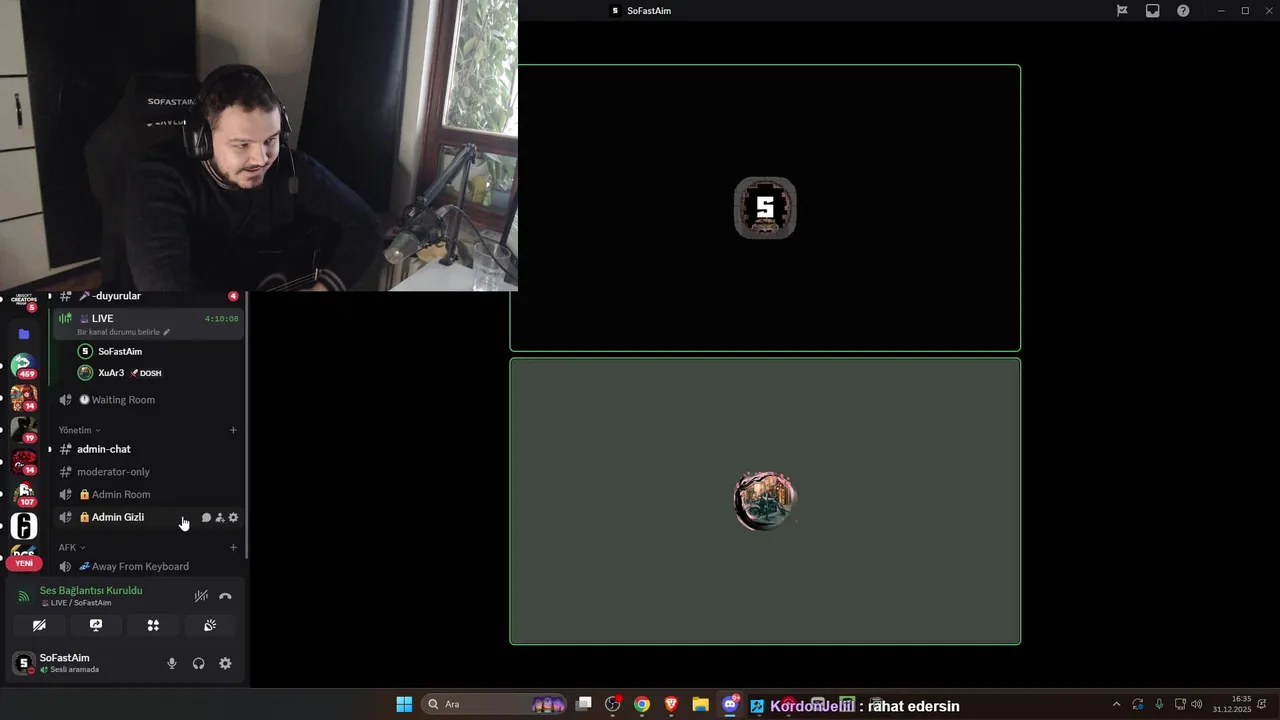The height and width of the screenshot is (720, 1280).
Task: Open the server folder icon
Action: 24,334
